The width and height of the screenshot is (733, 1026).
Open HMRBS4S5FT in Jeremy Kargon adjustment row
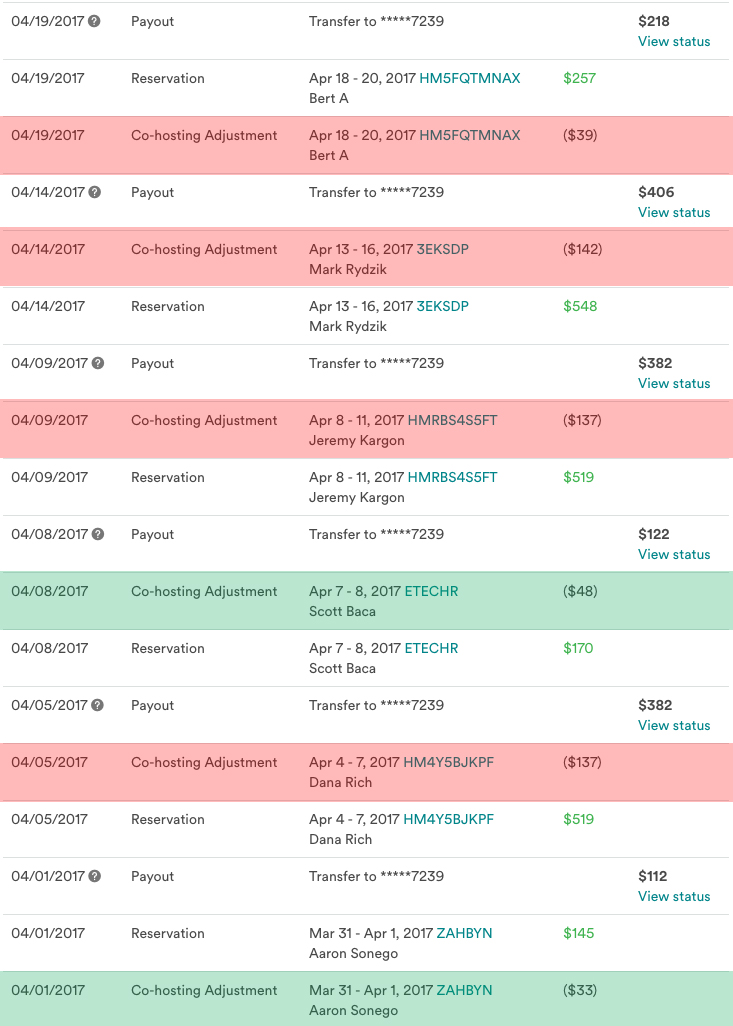coord(452,420)
